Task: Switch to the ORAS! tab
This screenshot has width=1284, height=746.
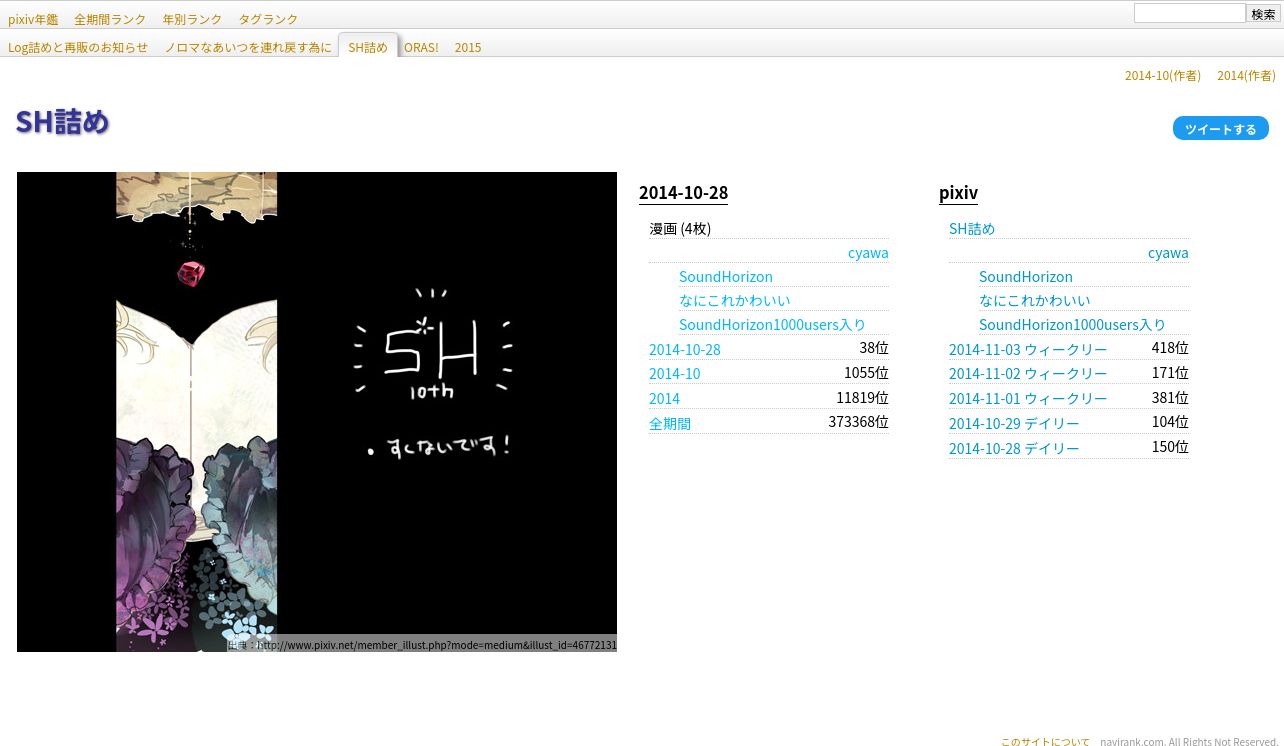Action: click(421, 47)
